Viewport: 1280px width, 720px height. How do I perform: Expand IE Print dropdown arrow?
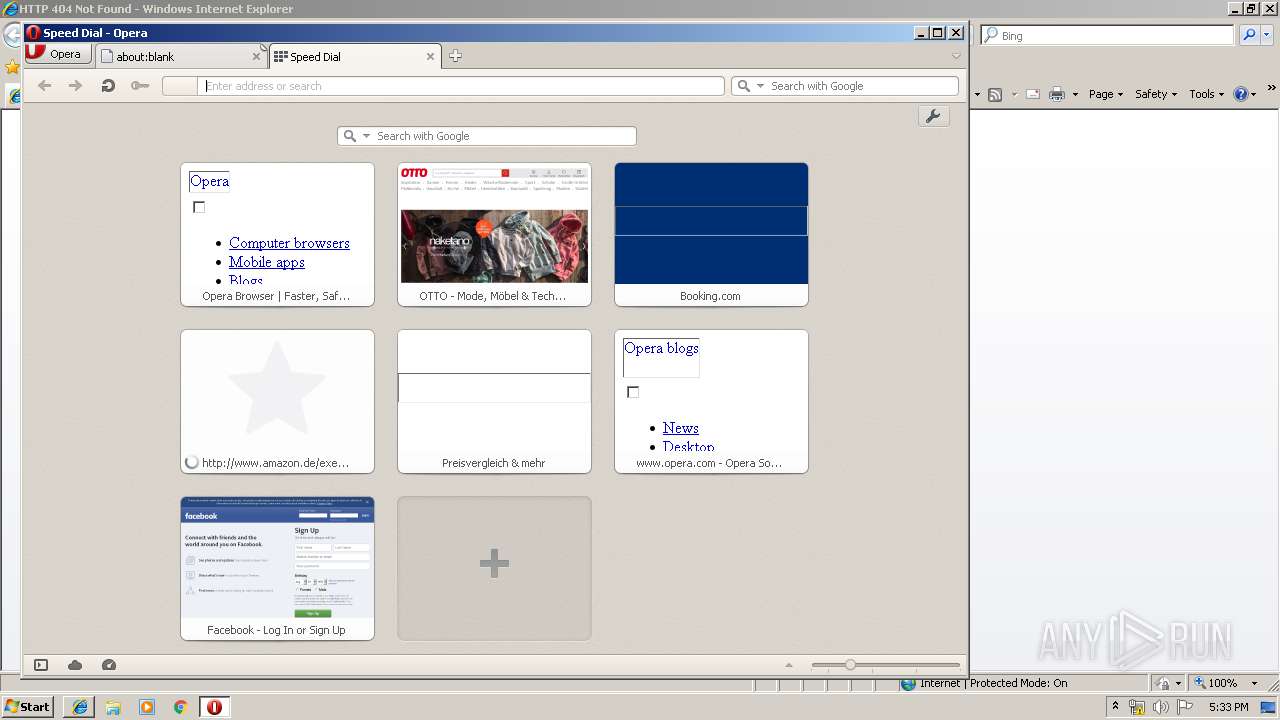click(x=1075, y=94)
